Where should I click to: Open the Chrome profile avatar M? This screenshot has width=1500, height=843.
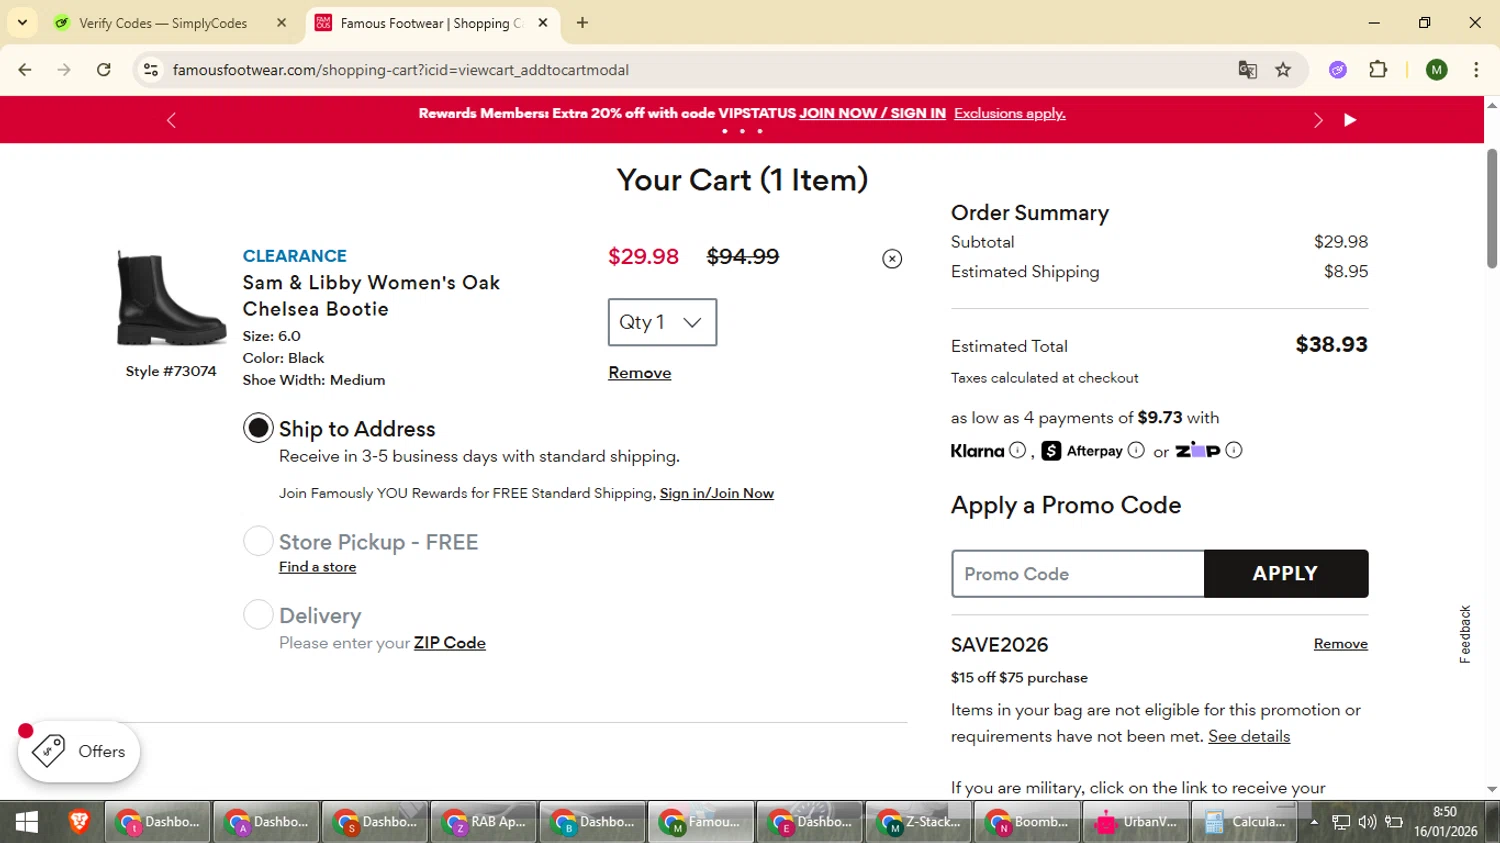tap(1437, 70)
